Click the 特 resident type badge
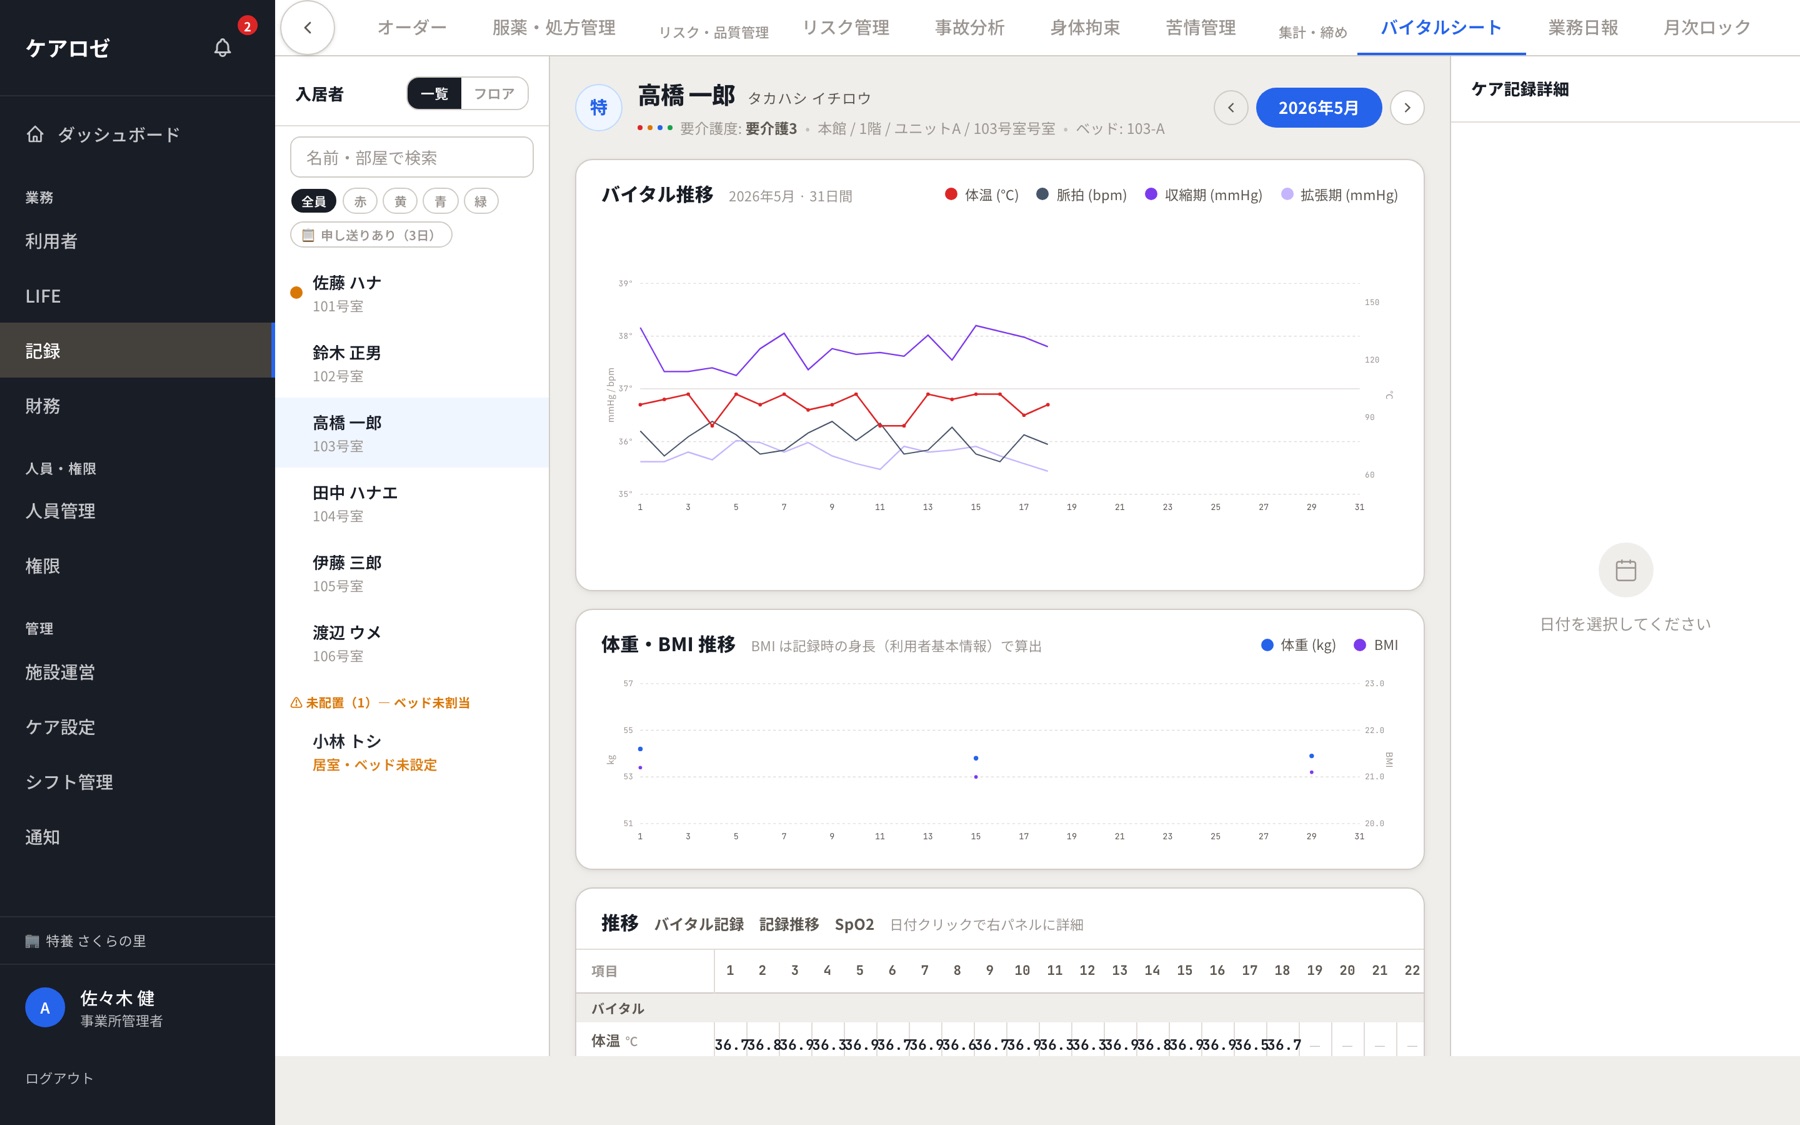This screenshot has width=1800, height=1125. point(599,108)
